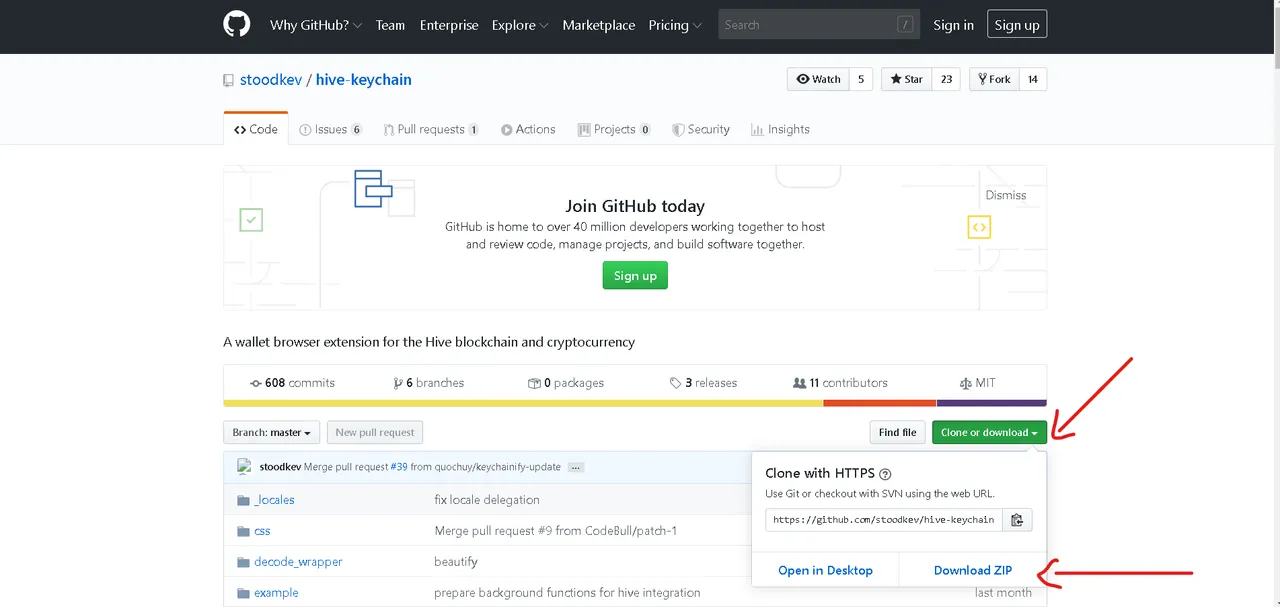
Task: Open the css folder
Action: (x=262, y=531)
